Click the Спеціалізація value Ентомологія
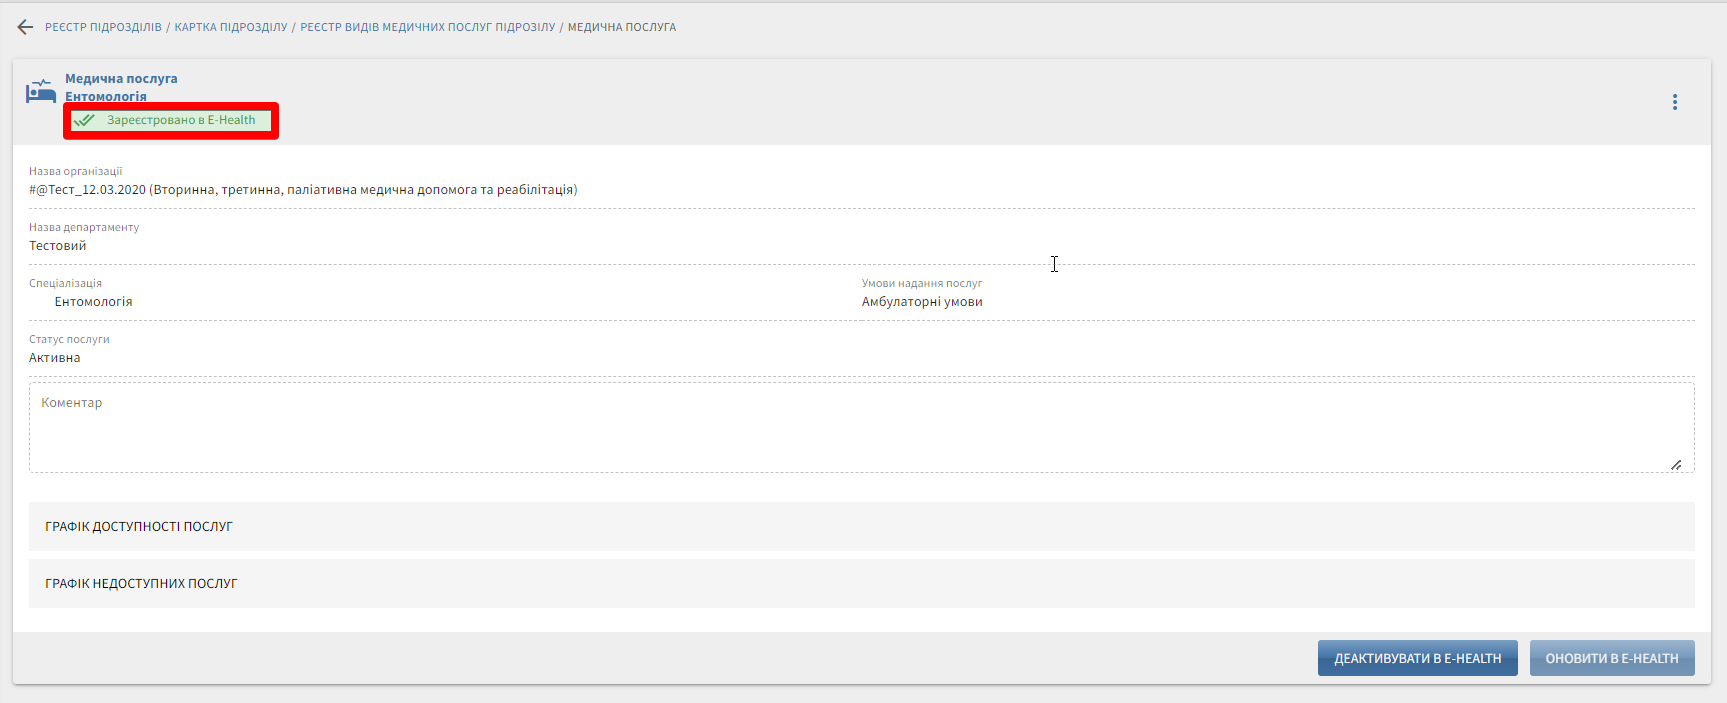 pos(93,302)
